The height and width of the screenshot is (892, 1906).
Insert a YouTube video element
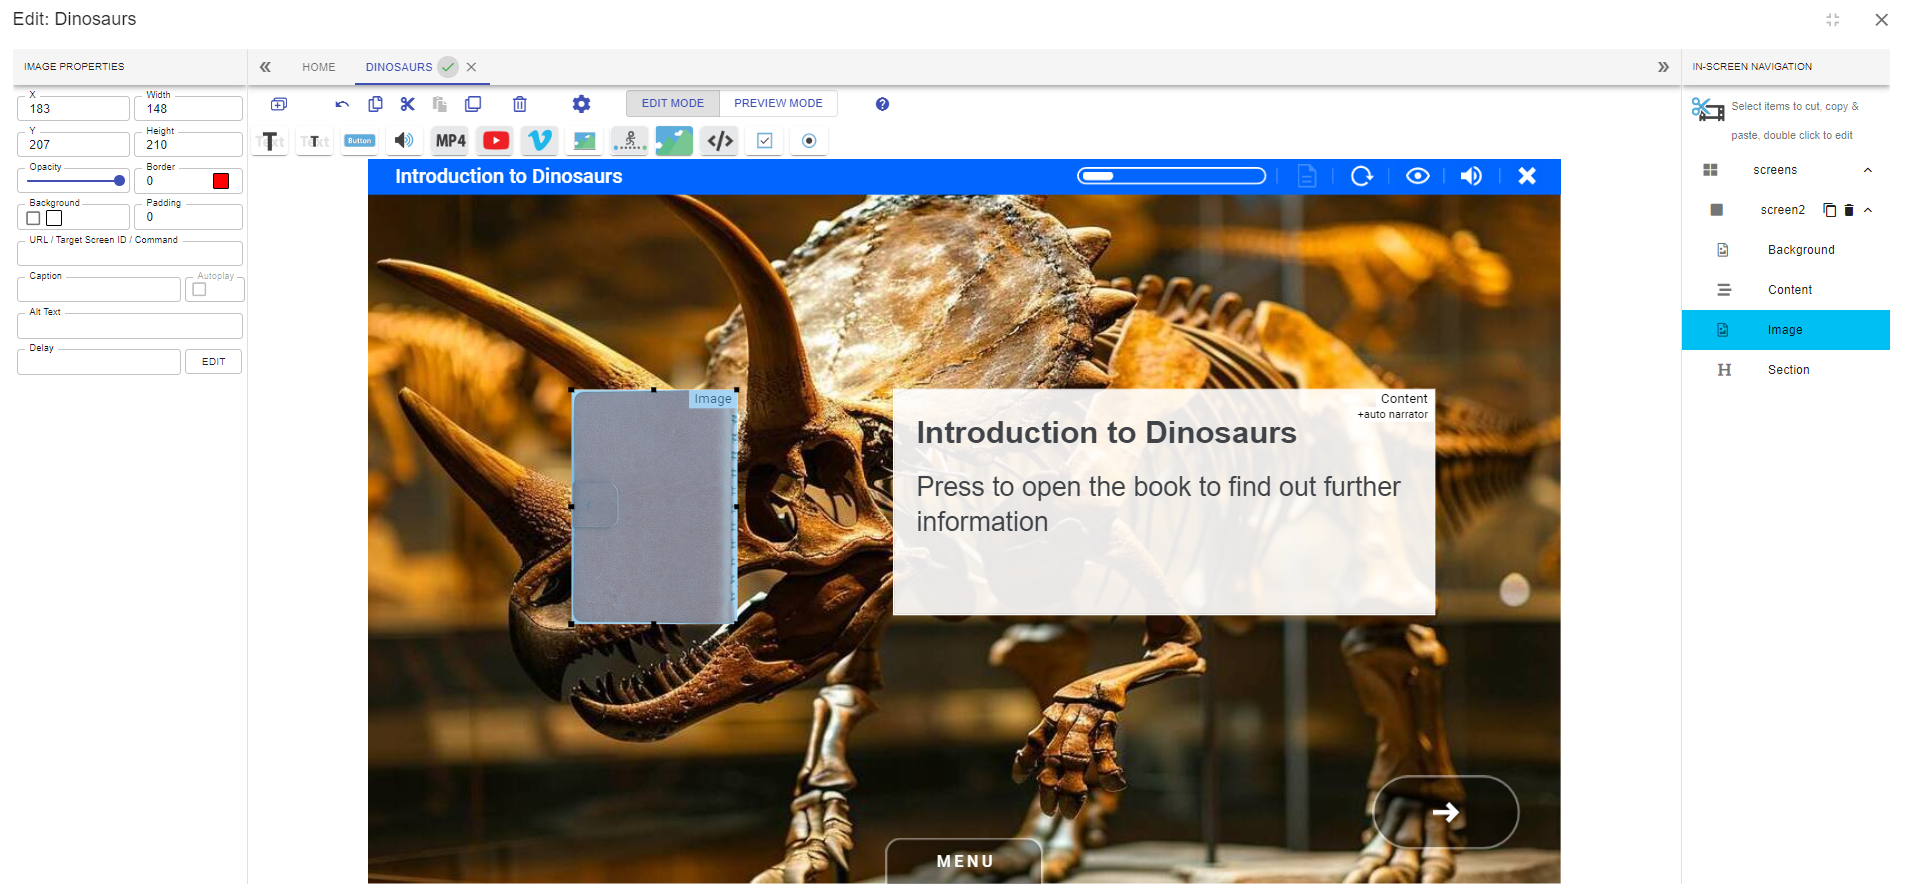[496, 141]
